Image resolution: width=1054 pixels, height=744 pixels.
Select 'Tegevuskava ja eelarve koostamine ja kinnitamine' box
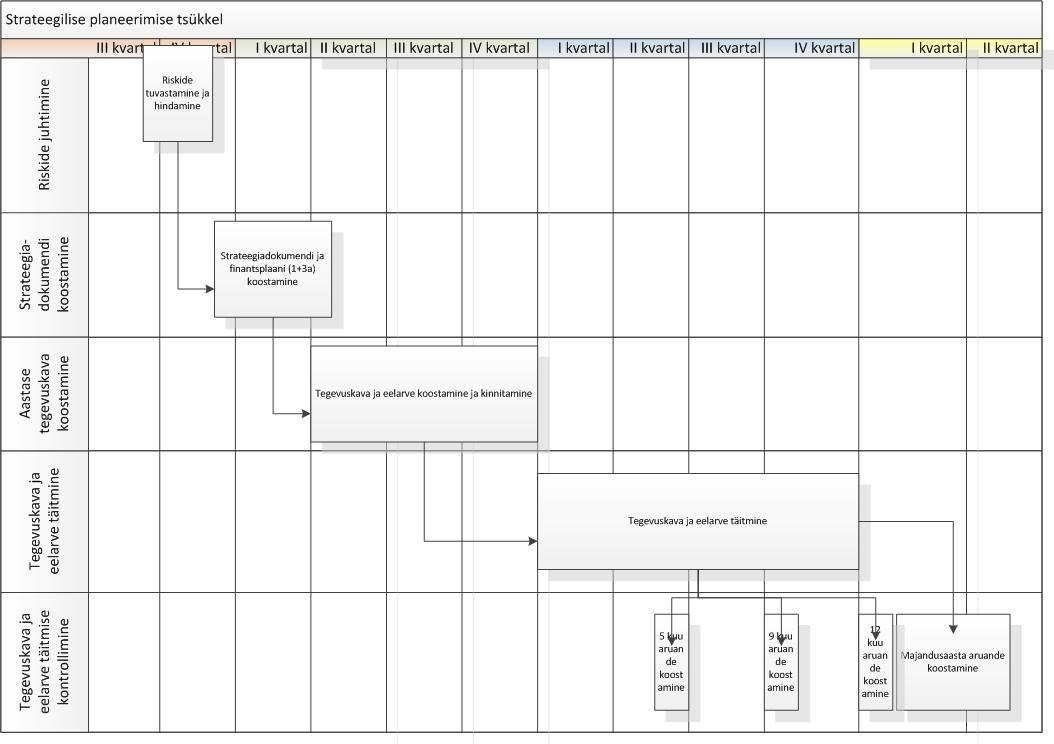tap(423, 394)
